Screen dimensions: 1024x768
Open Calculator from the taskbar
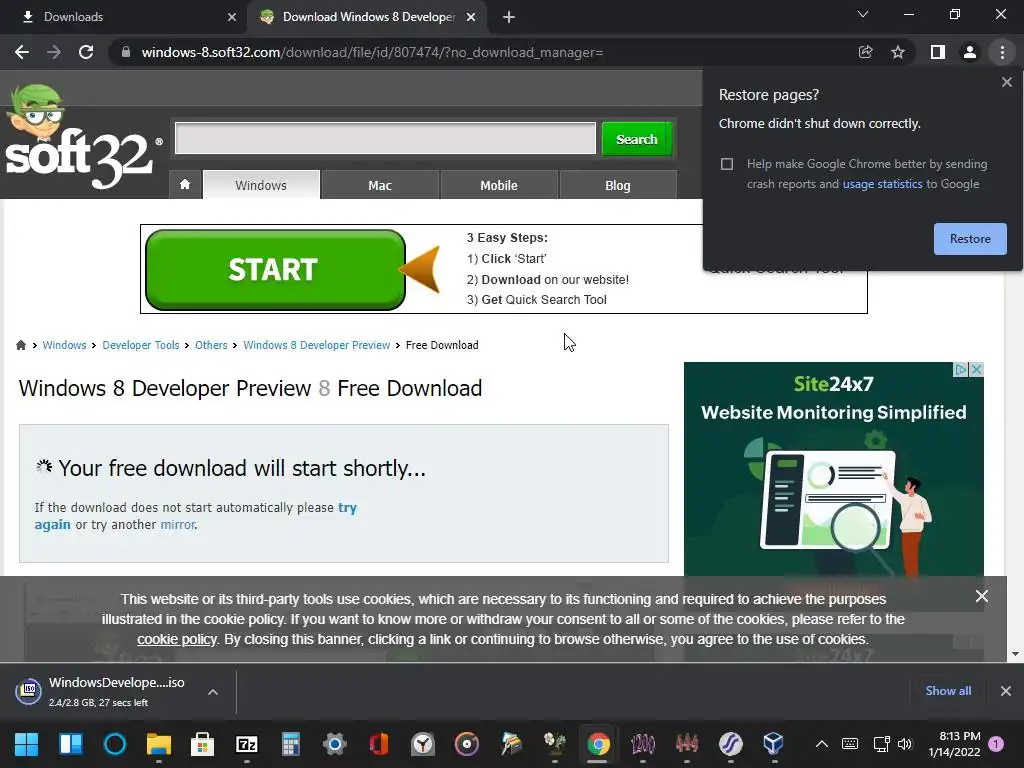tap(291, 744)
